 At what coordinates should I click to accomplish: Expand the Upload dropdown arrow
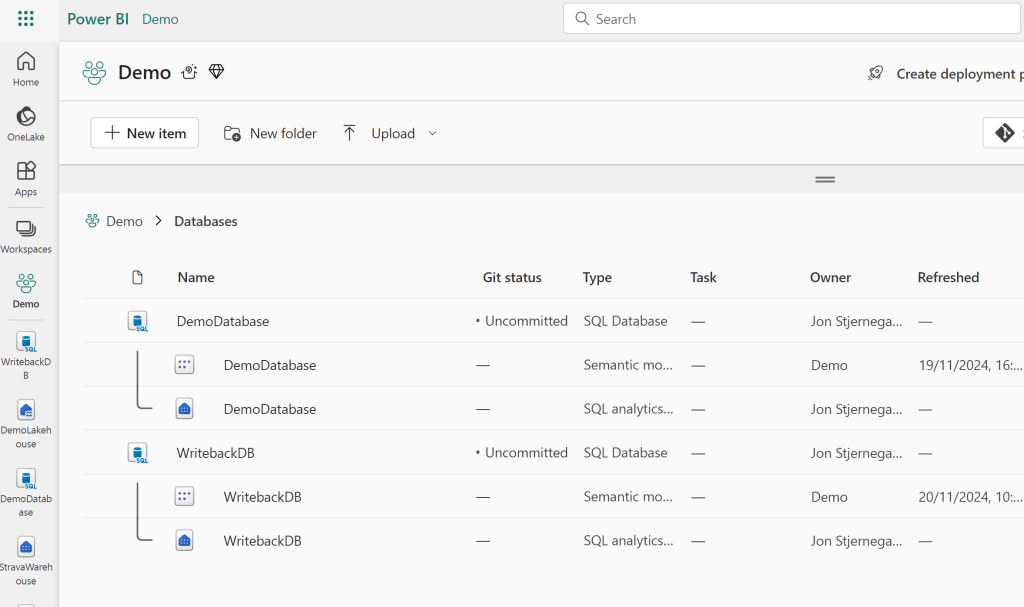click(433, 133)
